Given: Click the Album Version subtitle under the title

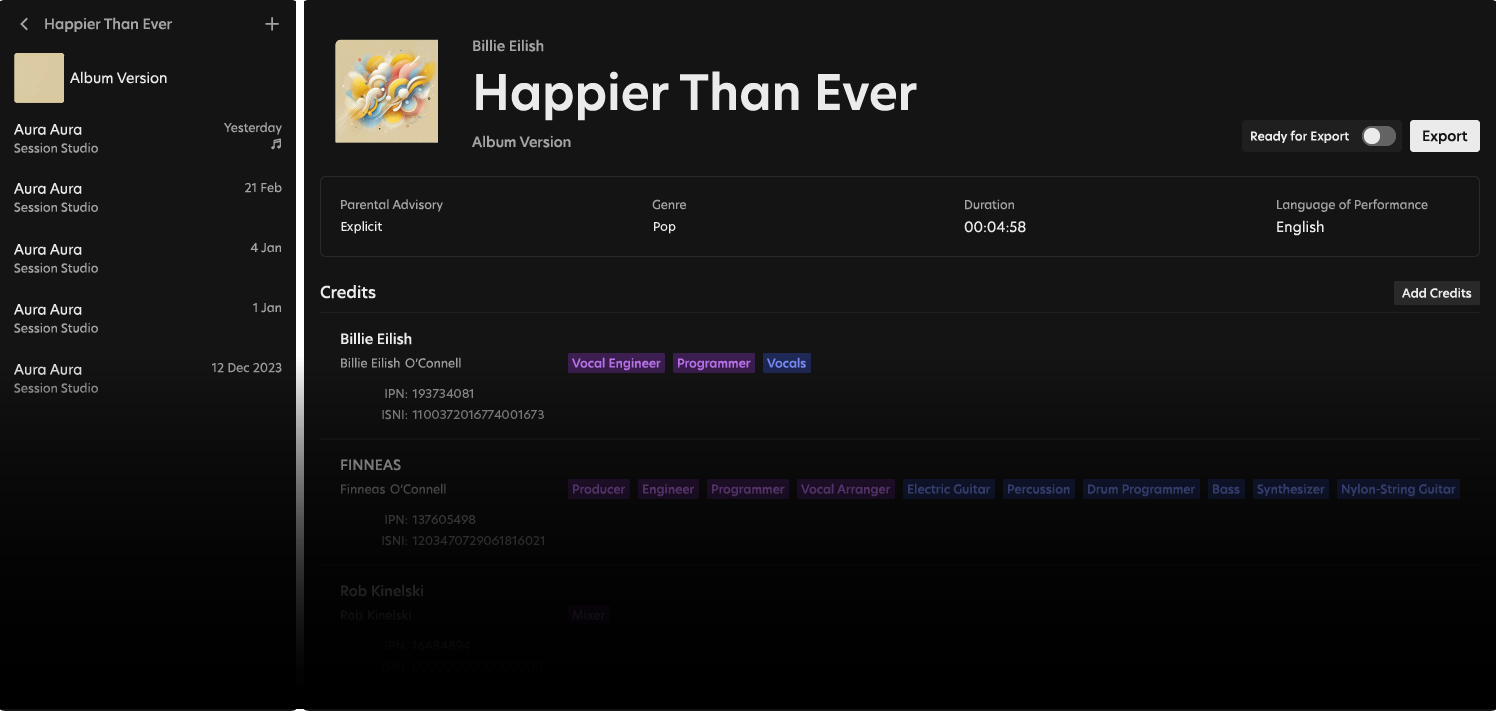Looking at the screenshot, I should [x=522, y=142].
